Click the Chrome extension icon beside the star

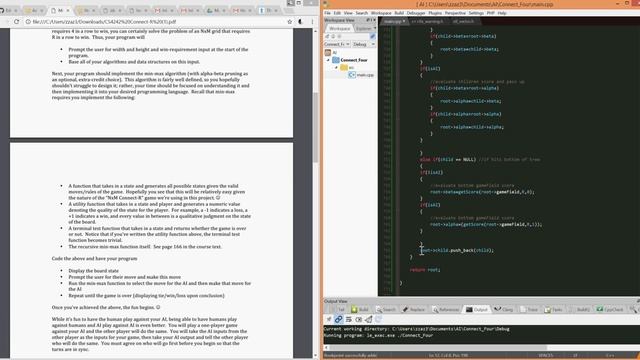point(301,22)
